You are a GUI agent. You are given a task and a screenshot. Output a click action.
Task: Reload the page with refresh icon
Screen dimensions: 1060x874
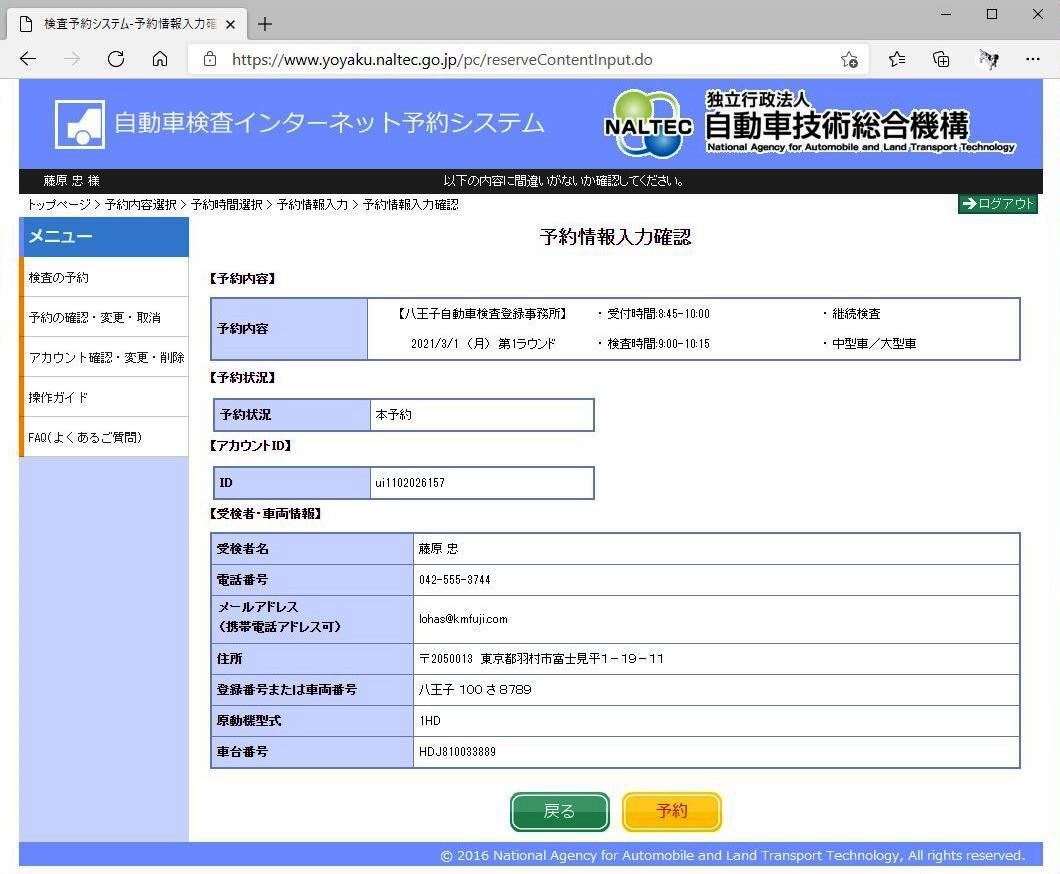pos(116,59)
